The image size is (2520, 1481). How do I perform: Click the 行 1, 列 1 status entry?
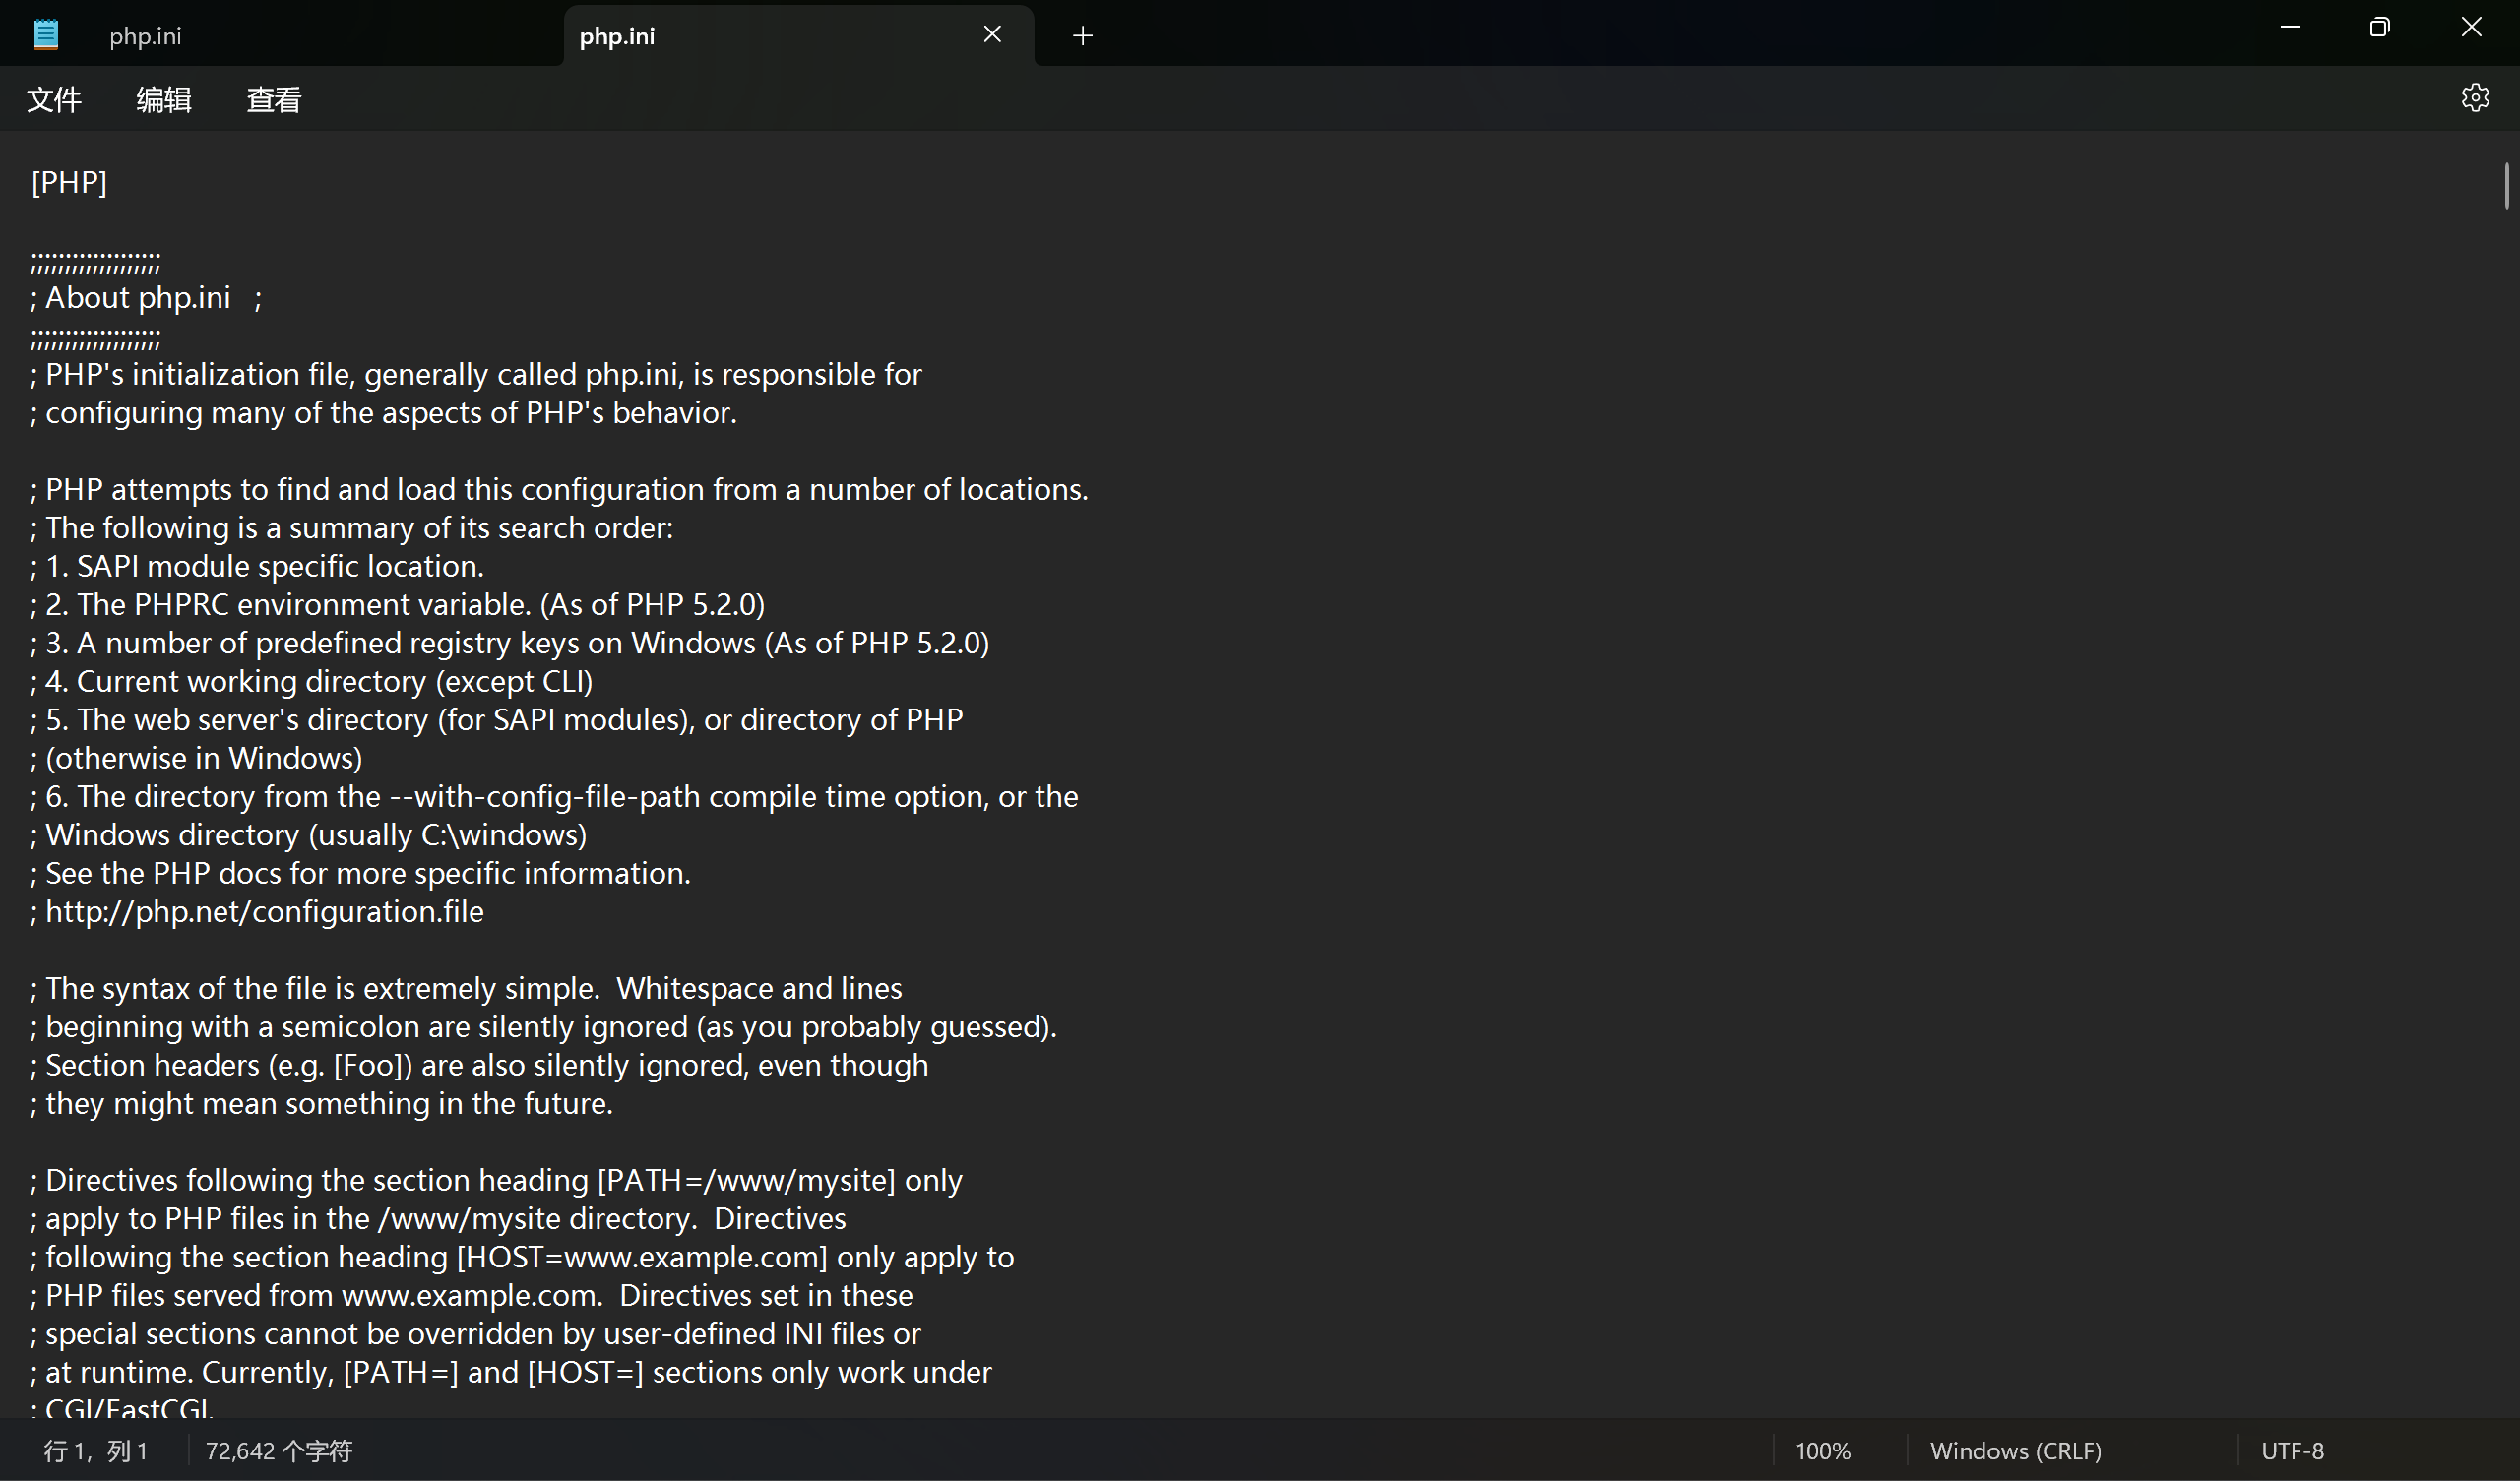pyautogui.click(x=96, y=1451)
